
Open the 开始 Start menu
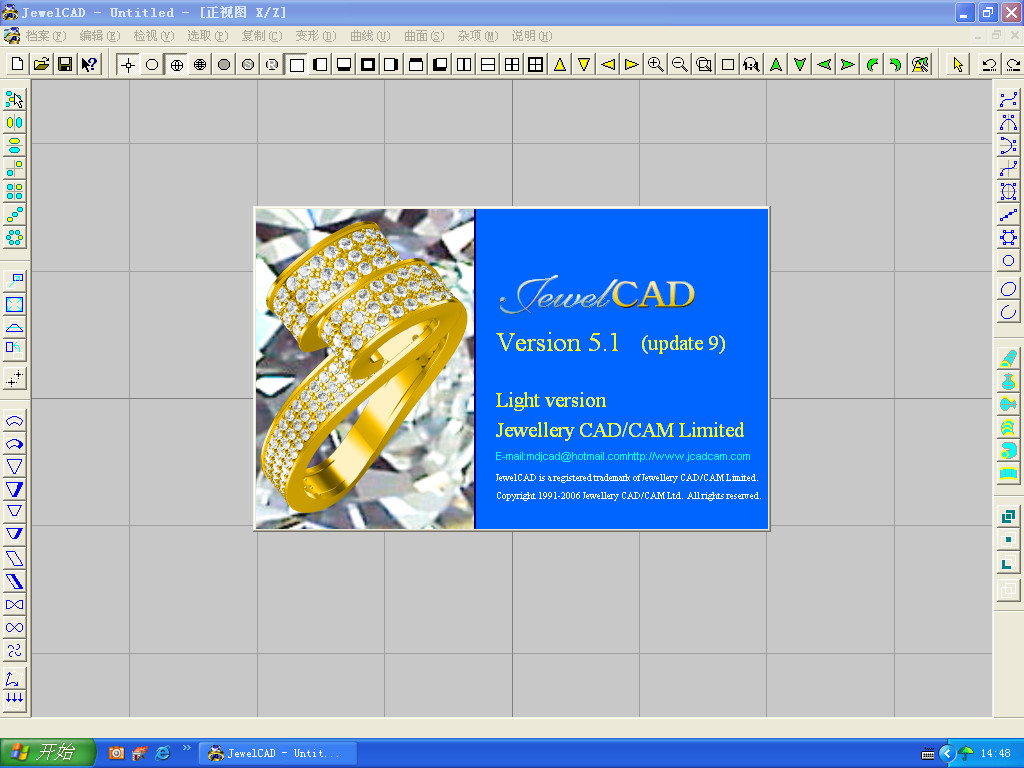[48, 753]
